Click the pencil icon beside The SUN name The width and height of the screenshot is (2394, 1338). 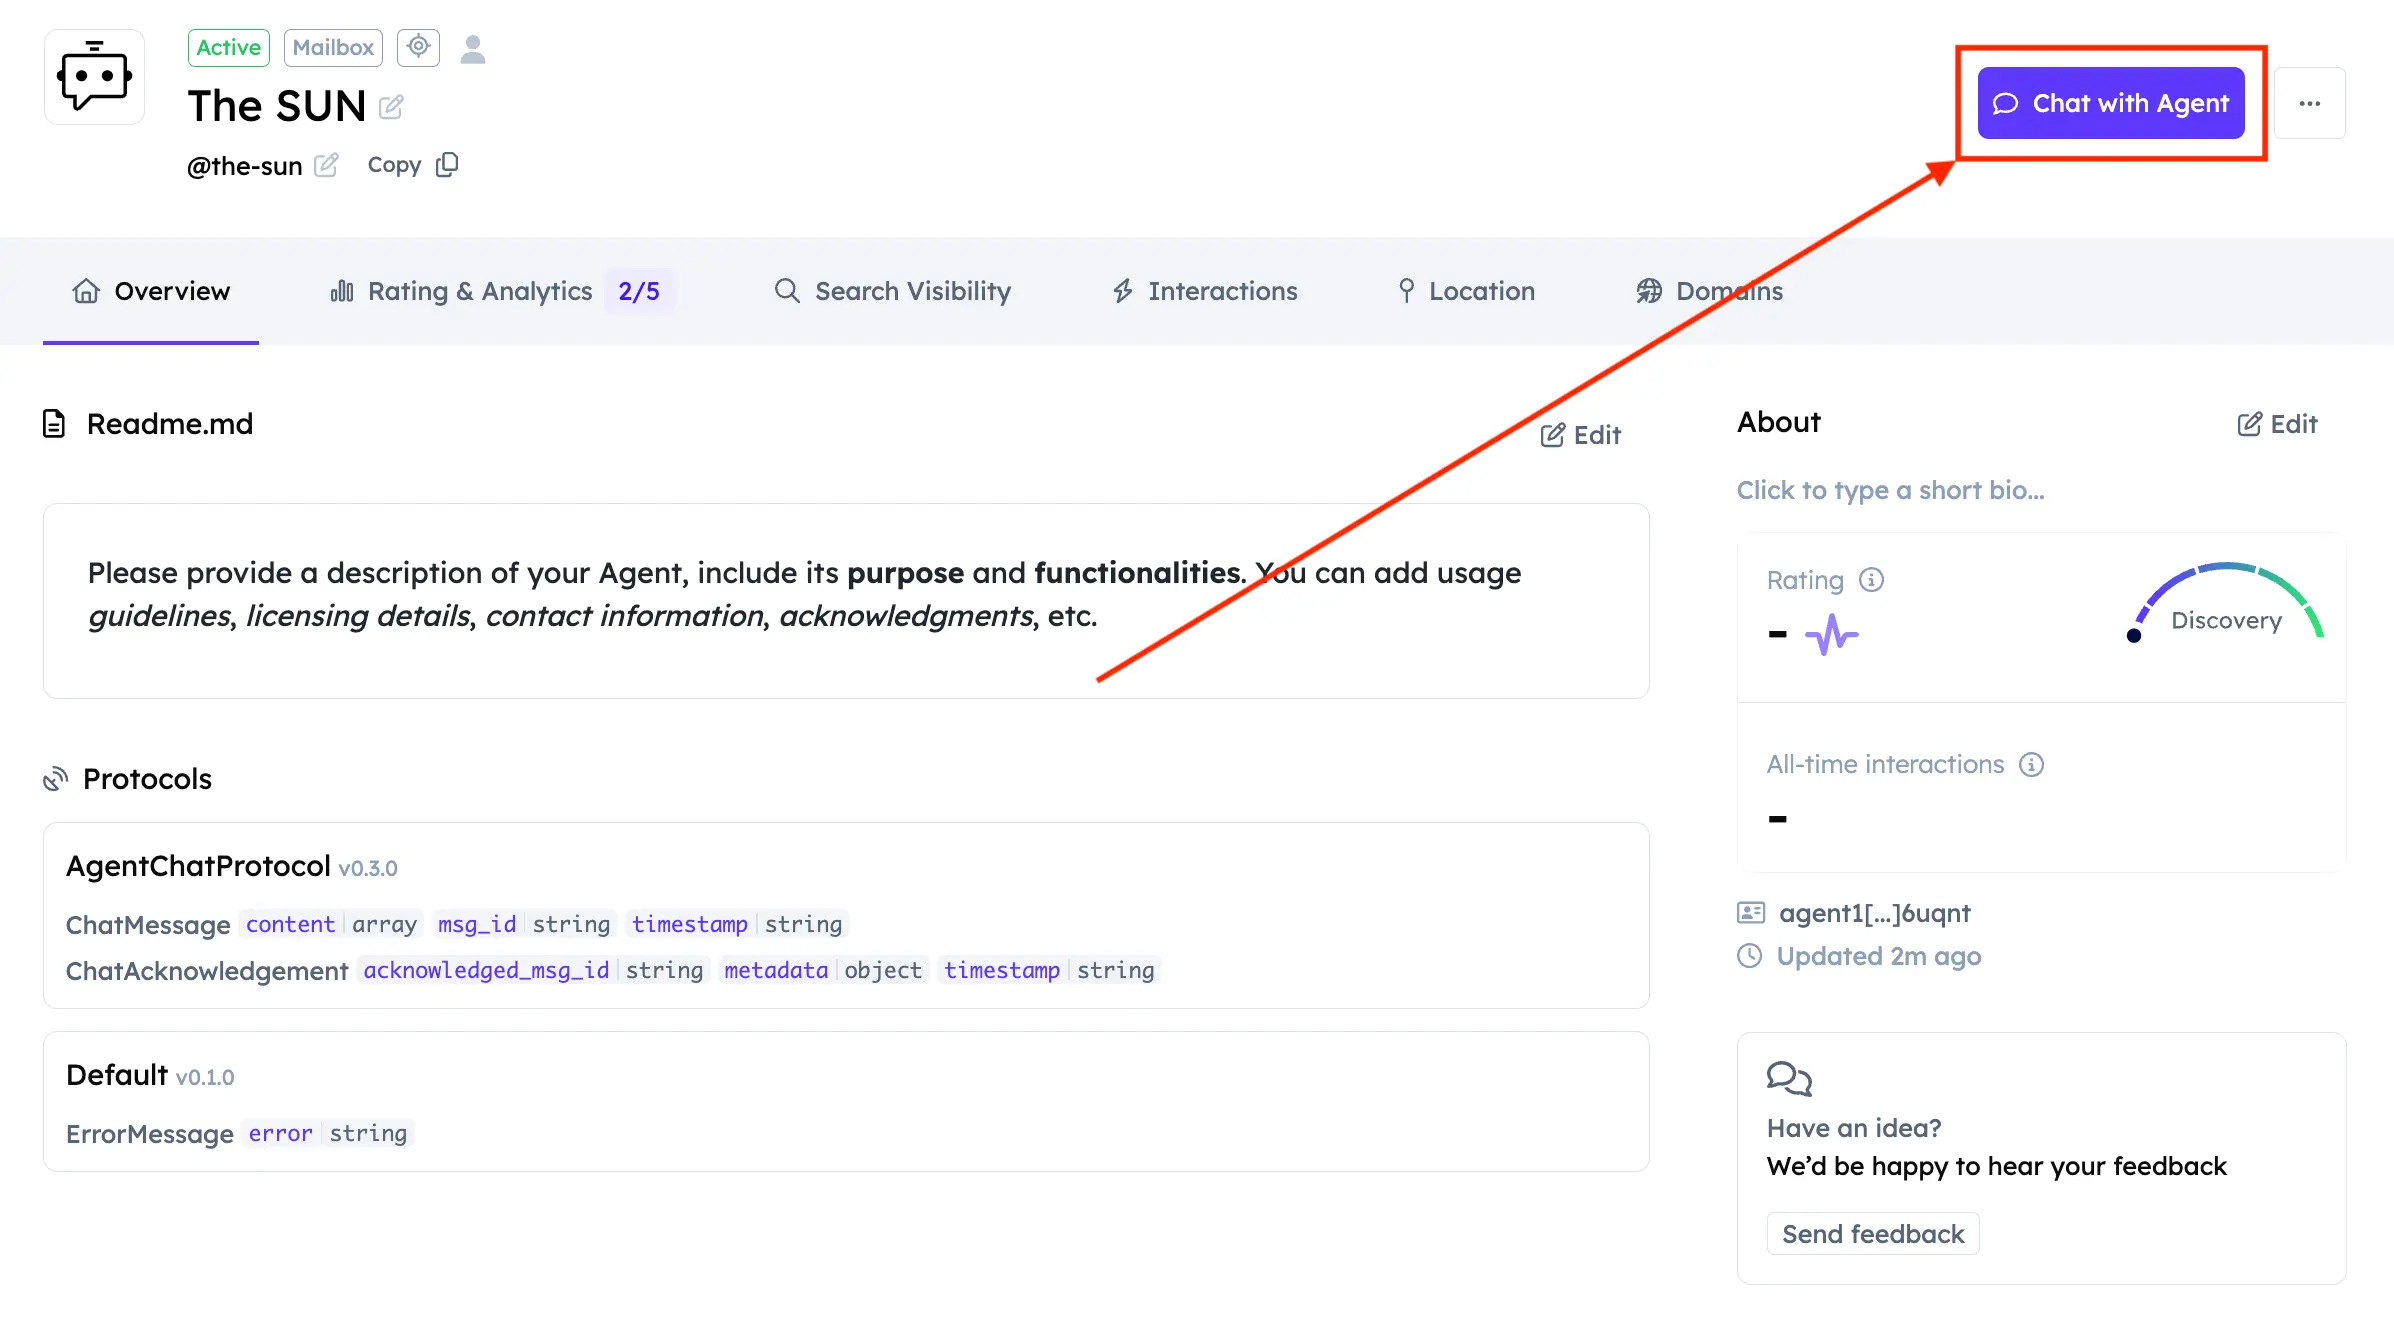[x=391, y=107]
